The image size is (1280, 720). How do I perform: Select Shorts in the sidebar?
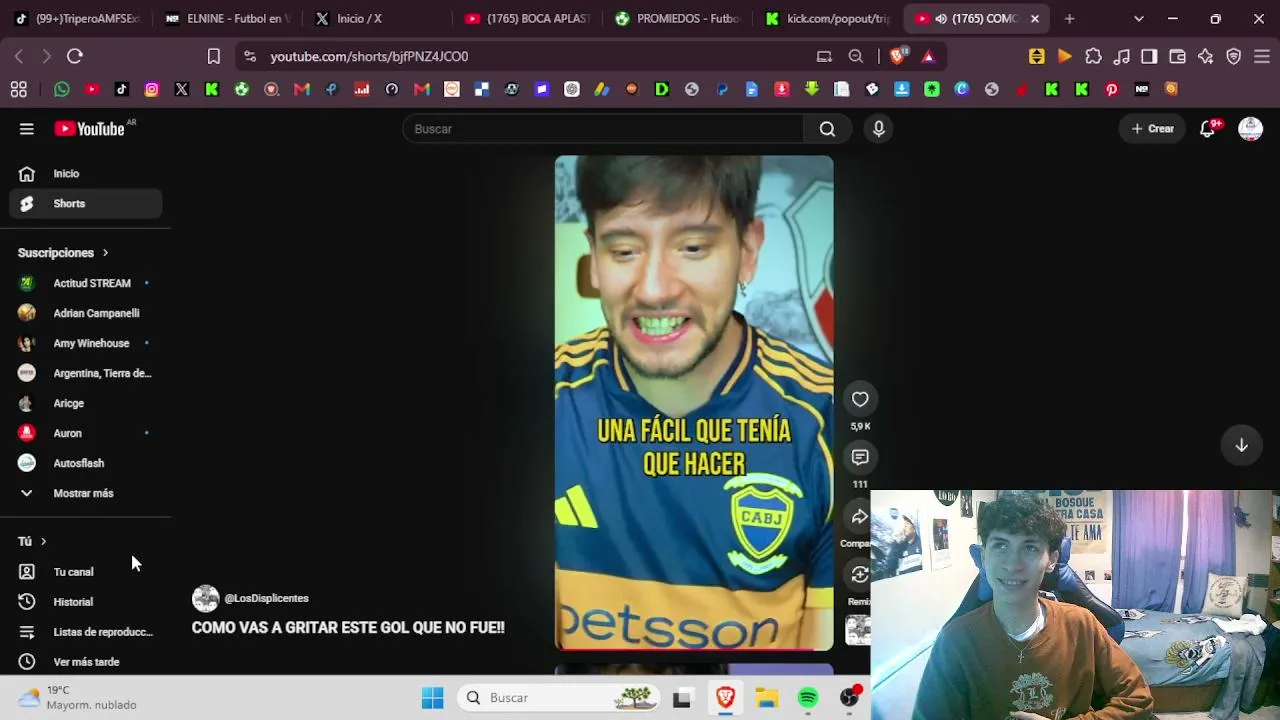click(x=87, y=204)
